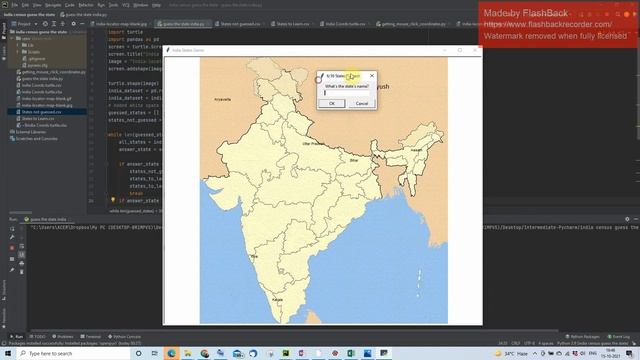The image size is (640, 360).
Task: Select getting_mouse_click_coordinates.py in project tree
Action: pyautogui.click(x=51, y=72)
